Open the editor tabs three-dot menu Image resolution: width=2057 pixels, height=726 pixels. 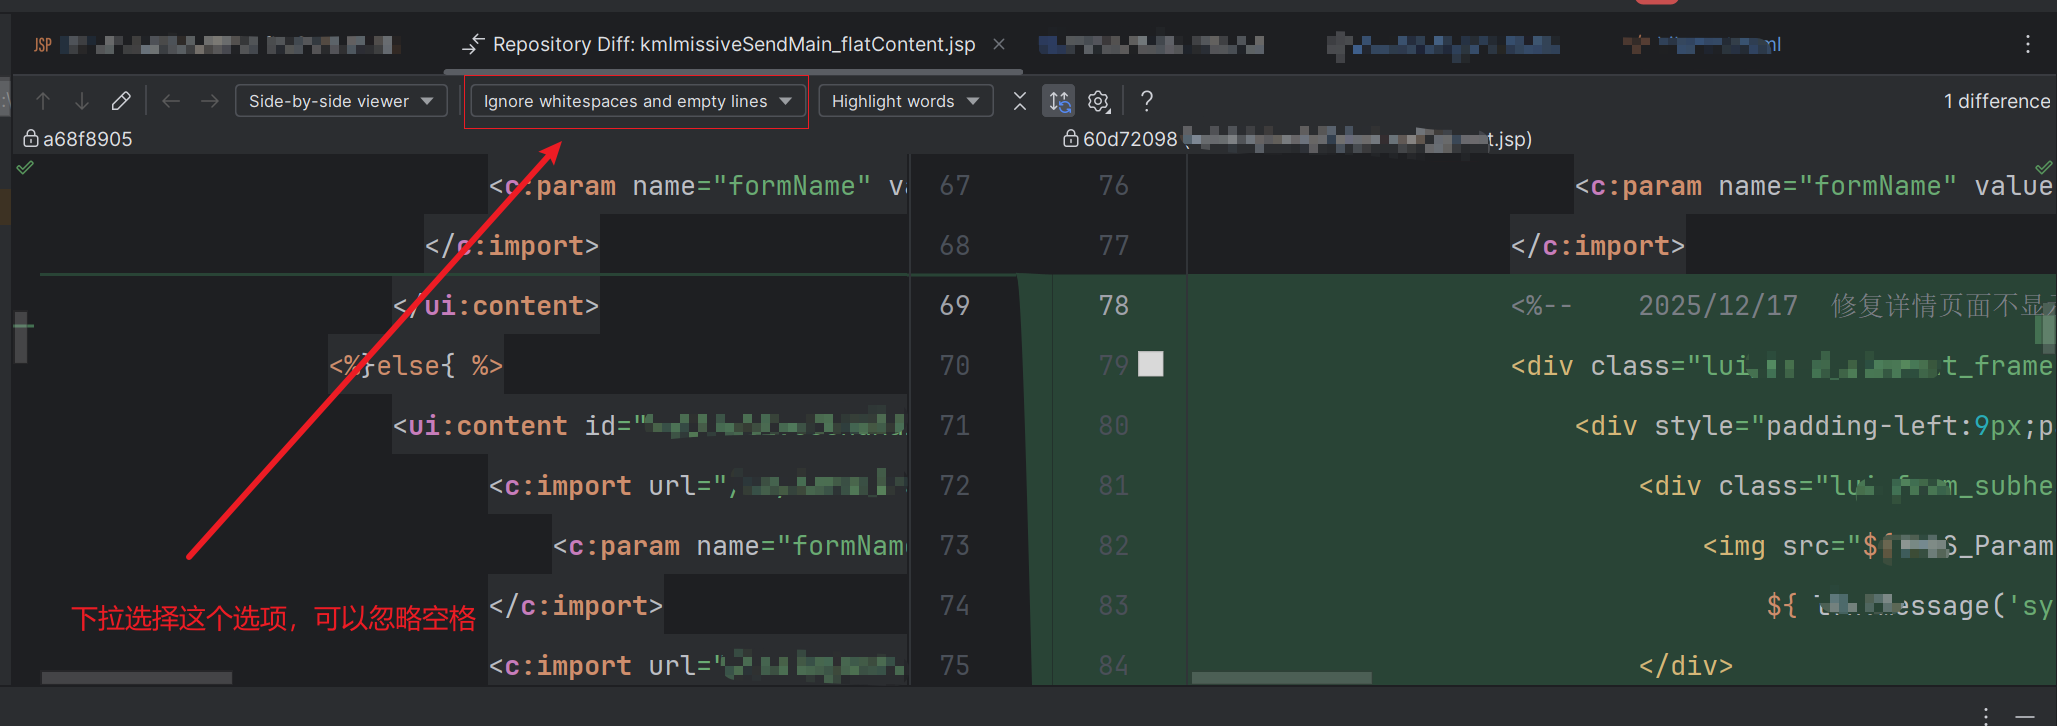(x=2028, y=44)
